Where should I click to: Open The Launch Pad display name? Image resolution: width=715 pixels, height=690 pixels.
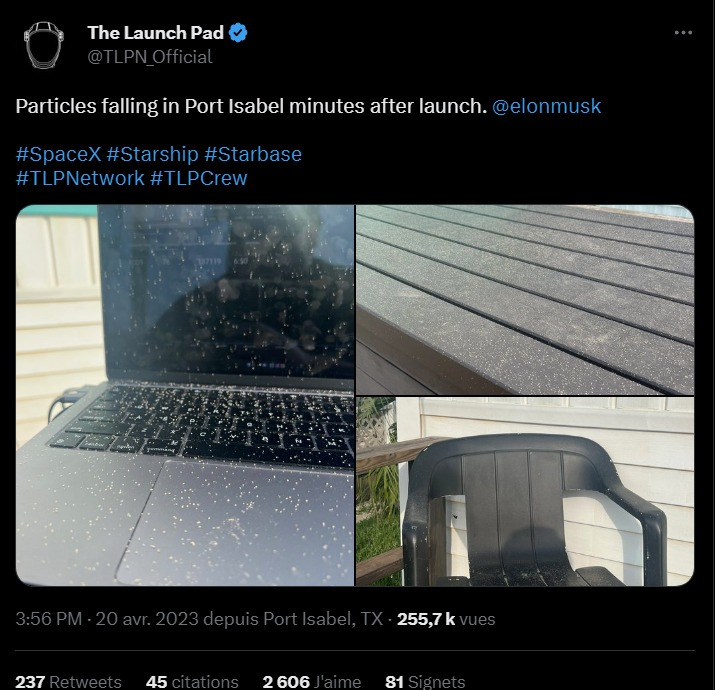[x=155, y=33]
